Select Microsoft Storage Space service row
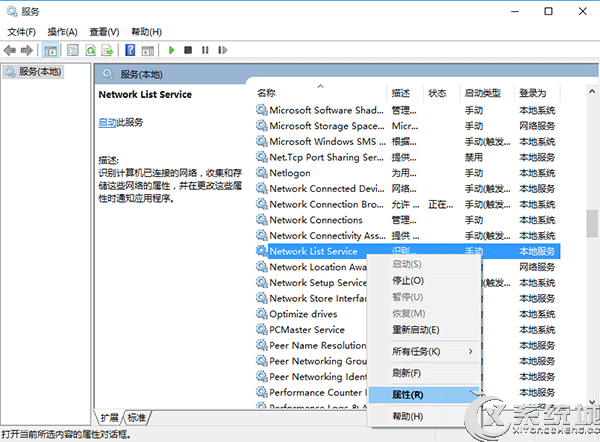 pyautogui.click(x=407, y=126)
